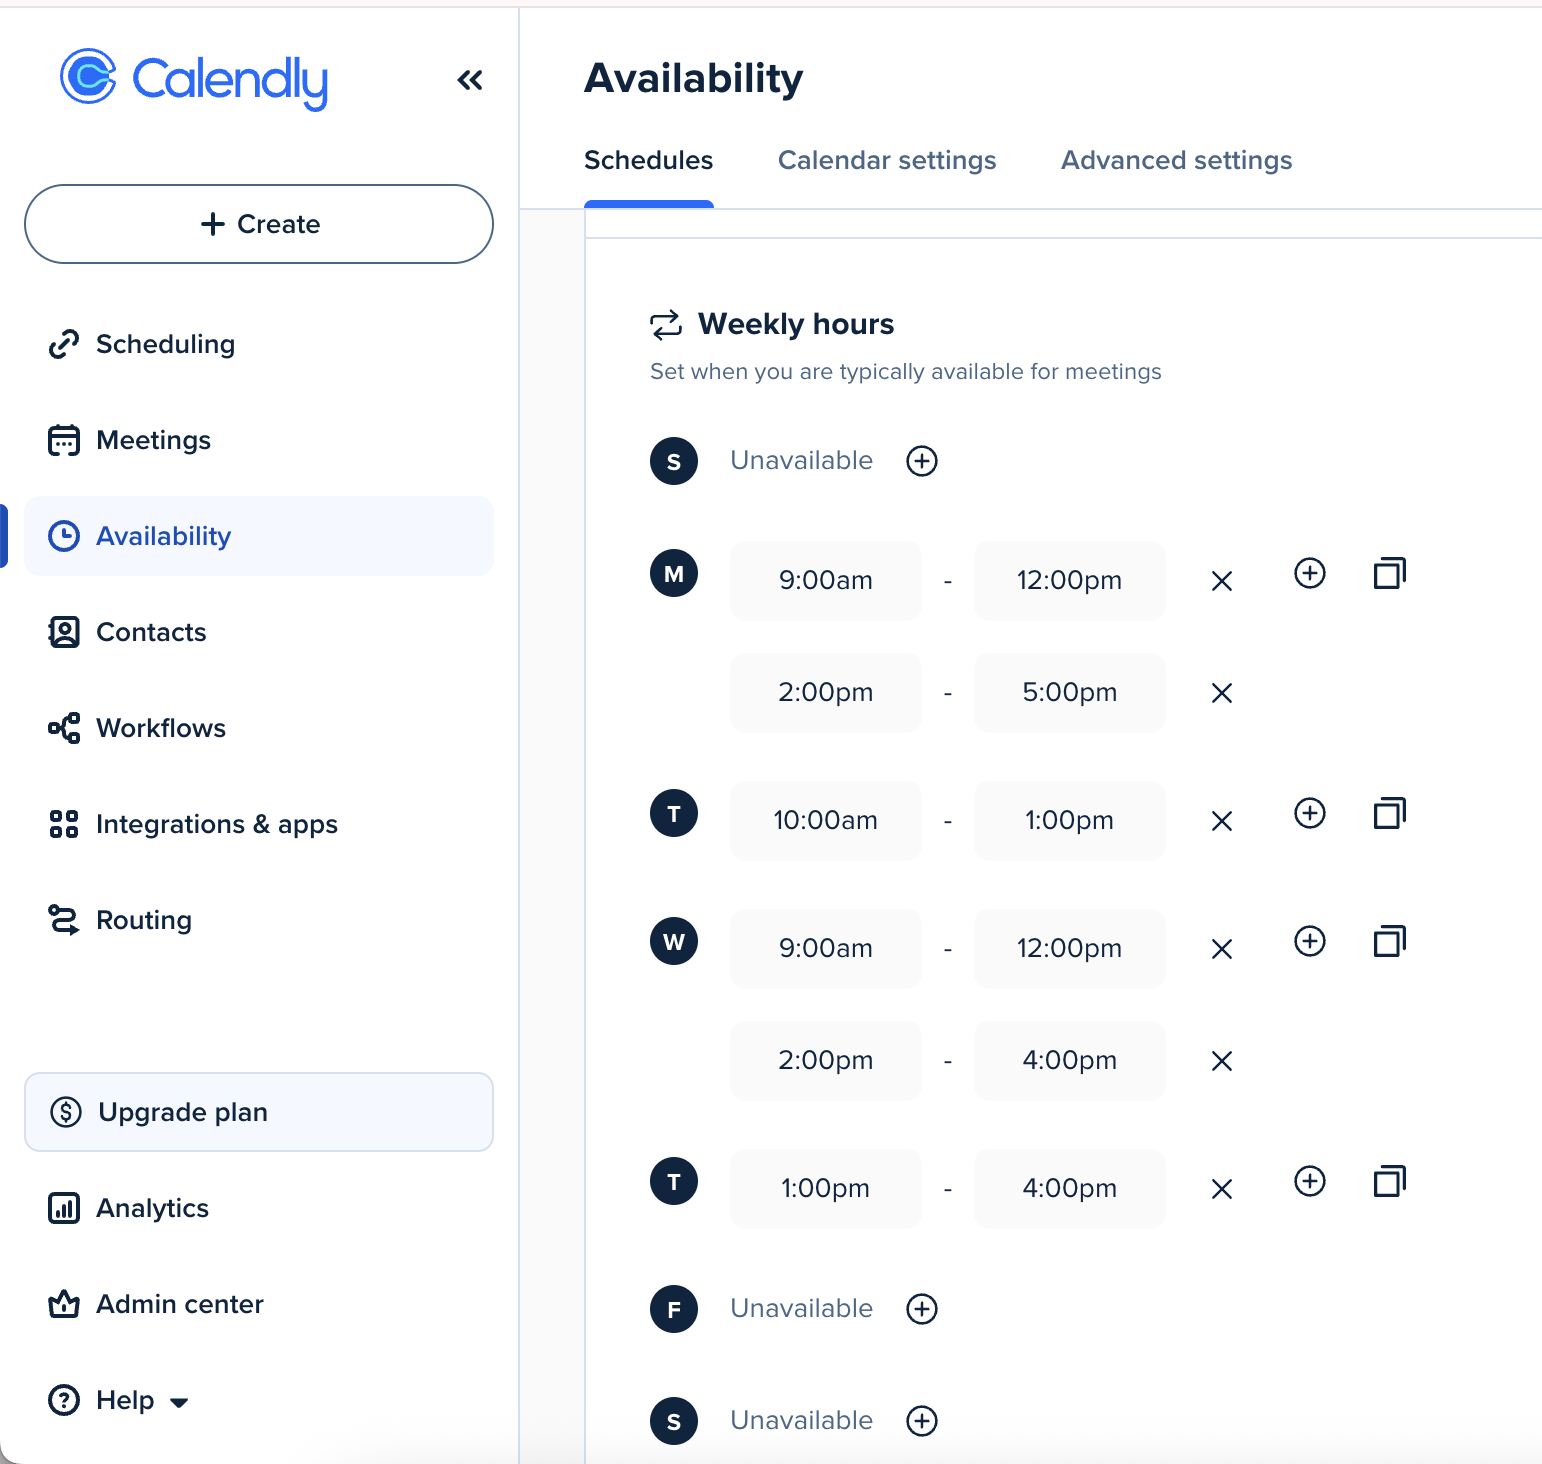Click the Upgrade plan button
Screen dimensions: 1542x1464
pos(259,1112)
